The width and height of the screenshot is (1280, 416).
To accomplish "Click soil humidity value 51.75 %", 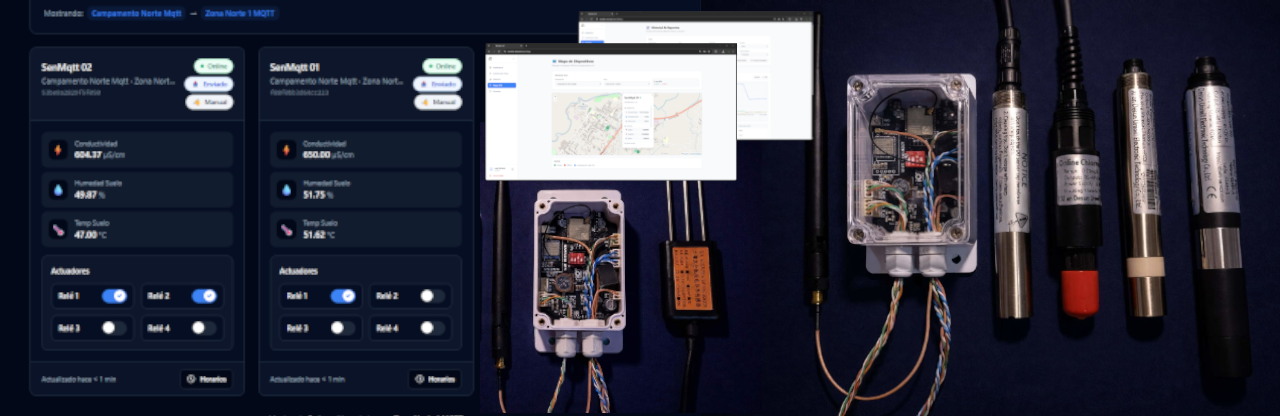I will pos(319,195).
